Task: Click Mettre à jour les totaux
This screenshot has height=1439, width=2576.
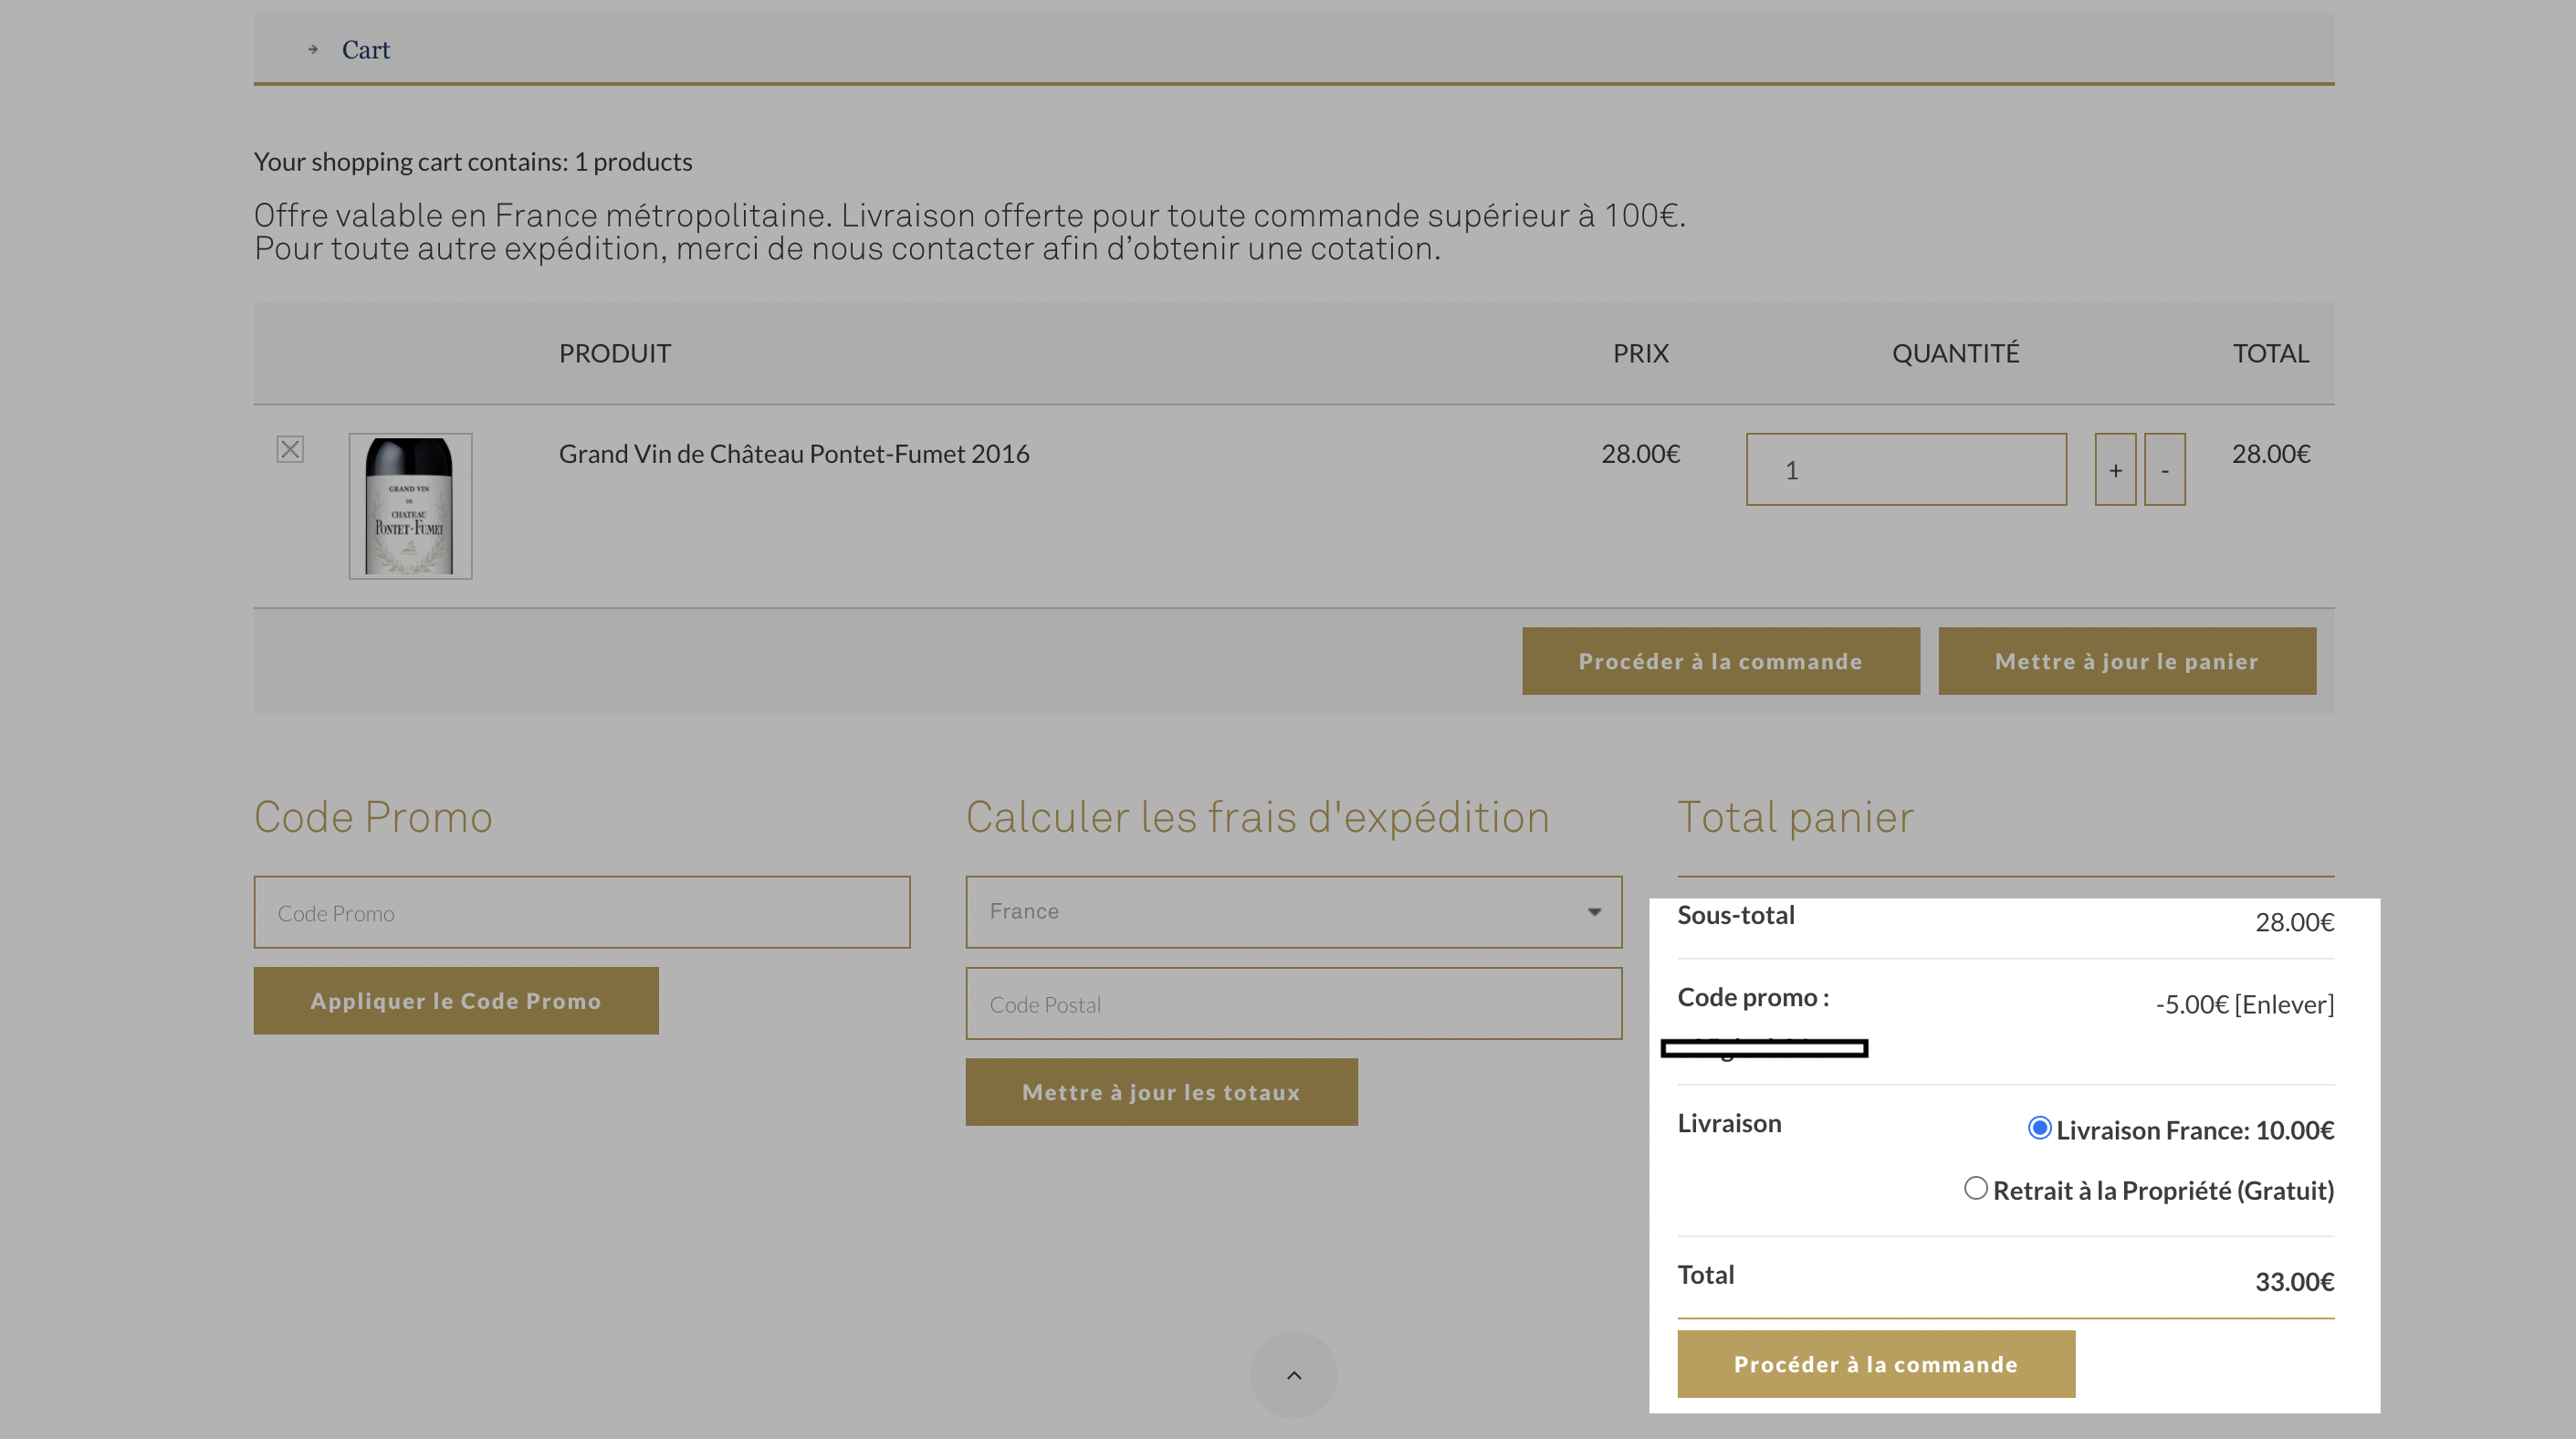Action: (x=1161, y=1092)
